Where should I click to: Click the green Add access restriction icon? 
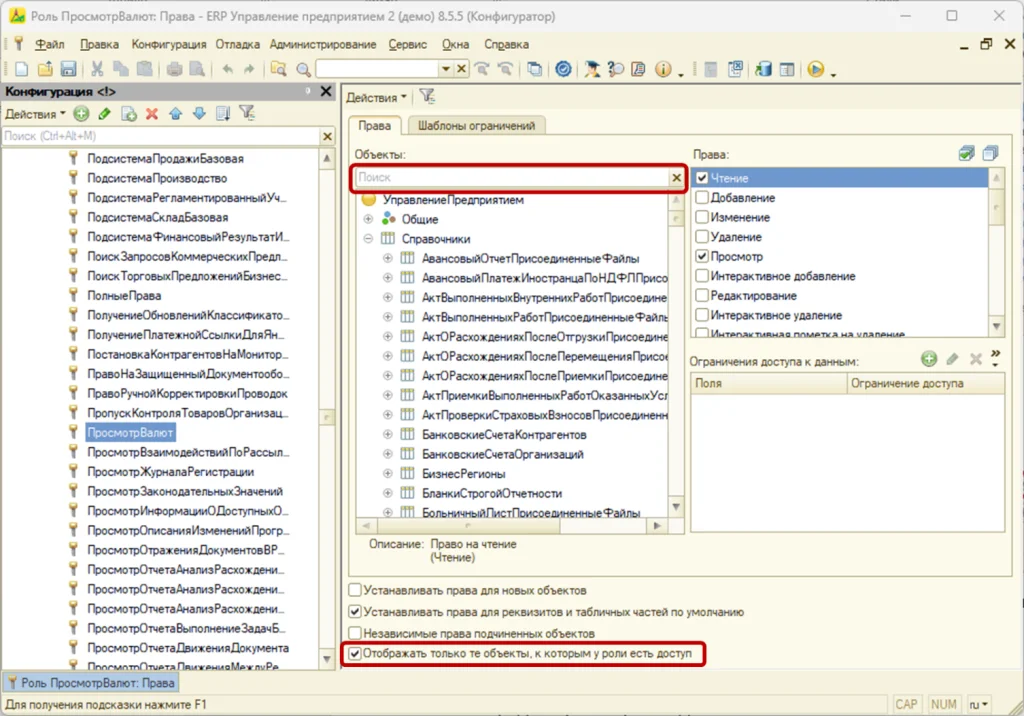click(x=929, y=358)
